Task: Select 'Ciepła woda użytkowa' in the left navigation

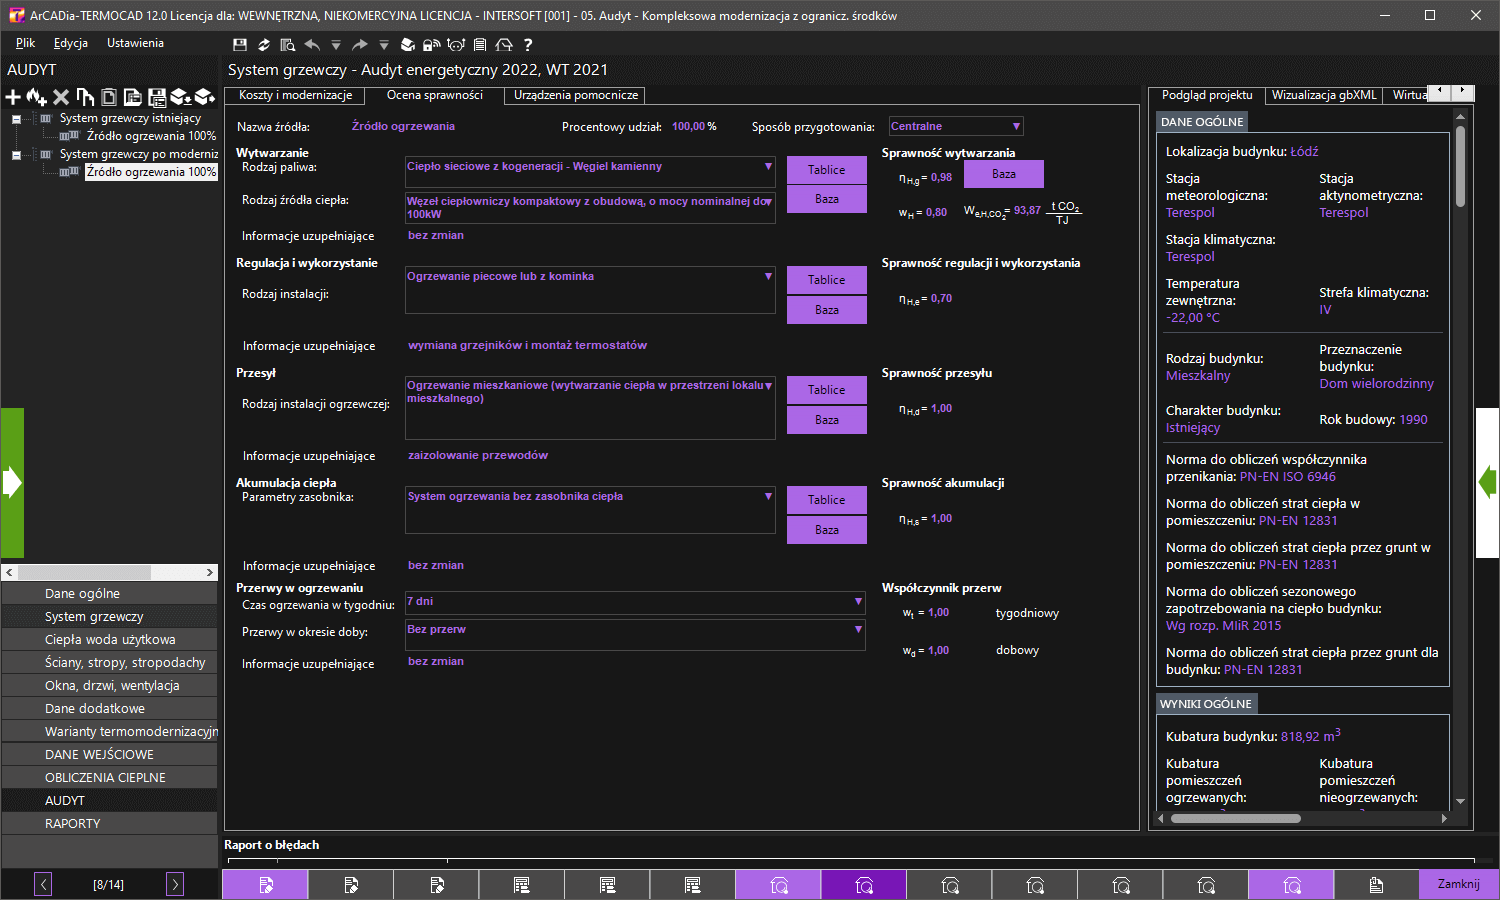Action: pos(110,640)
